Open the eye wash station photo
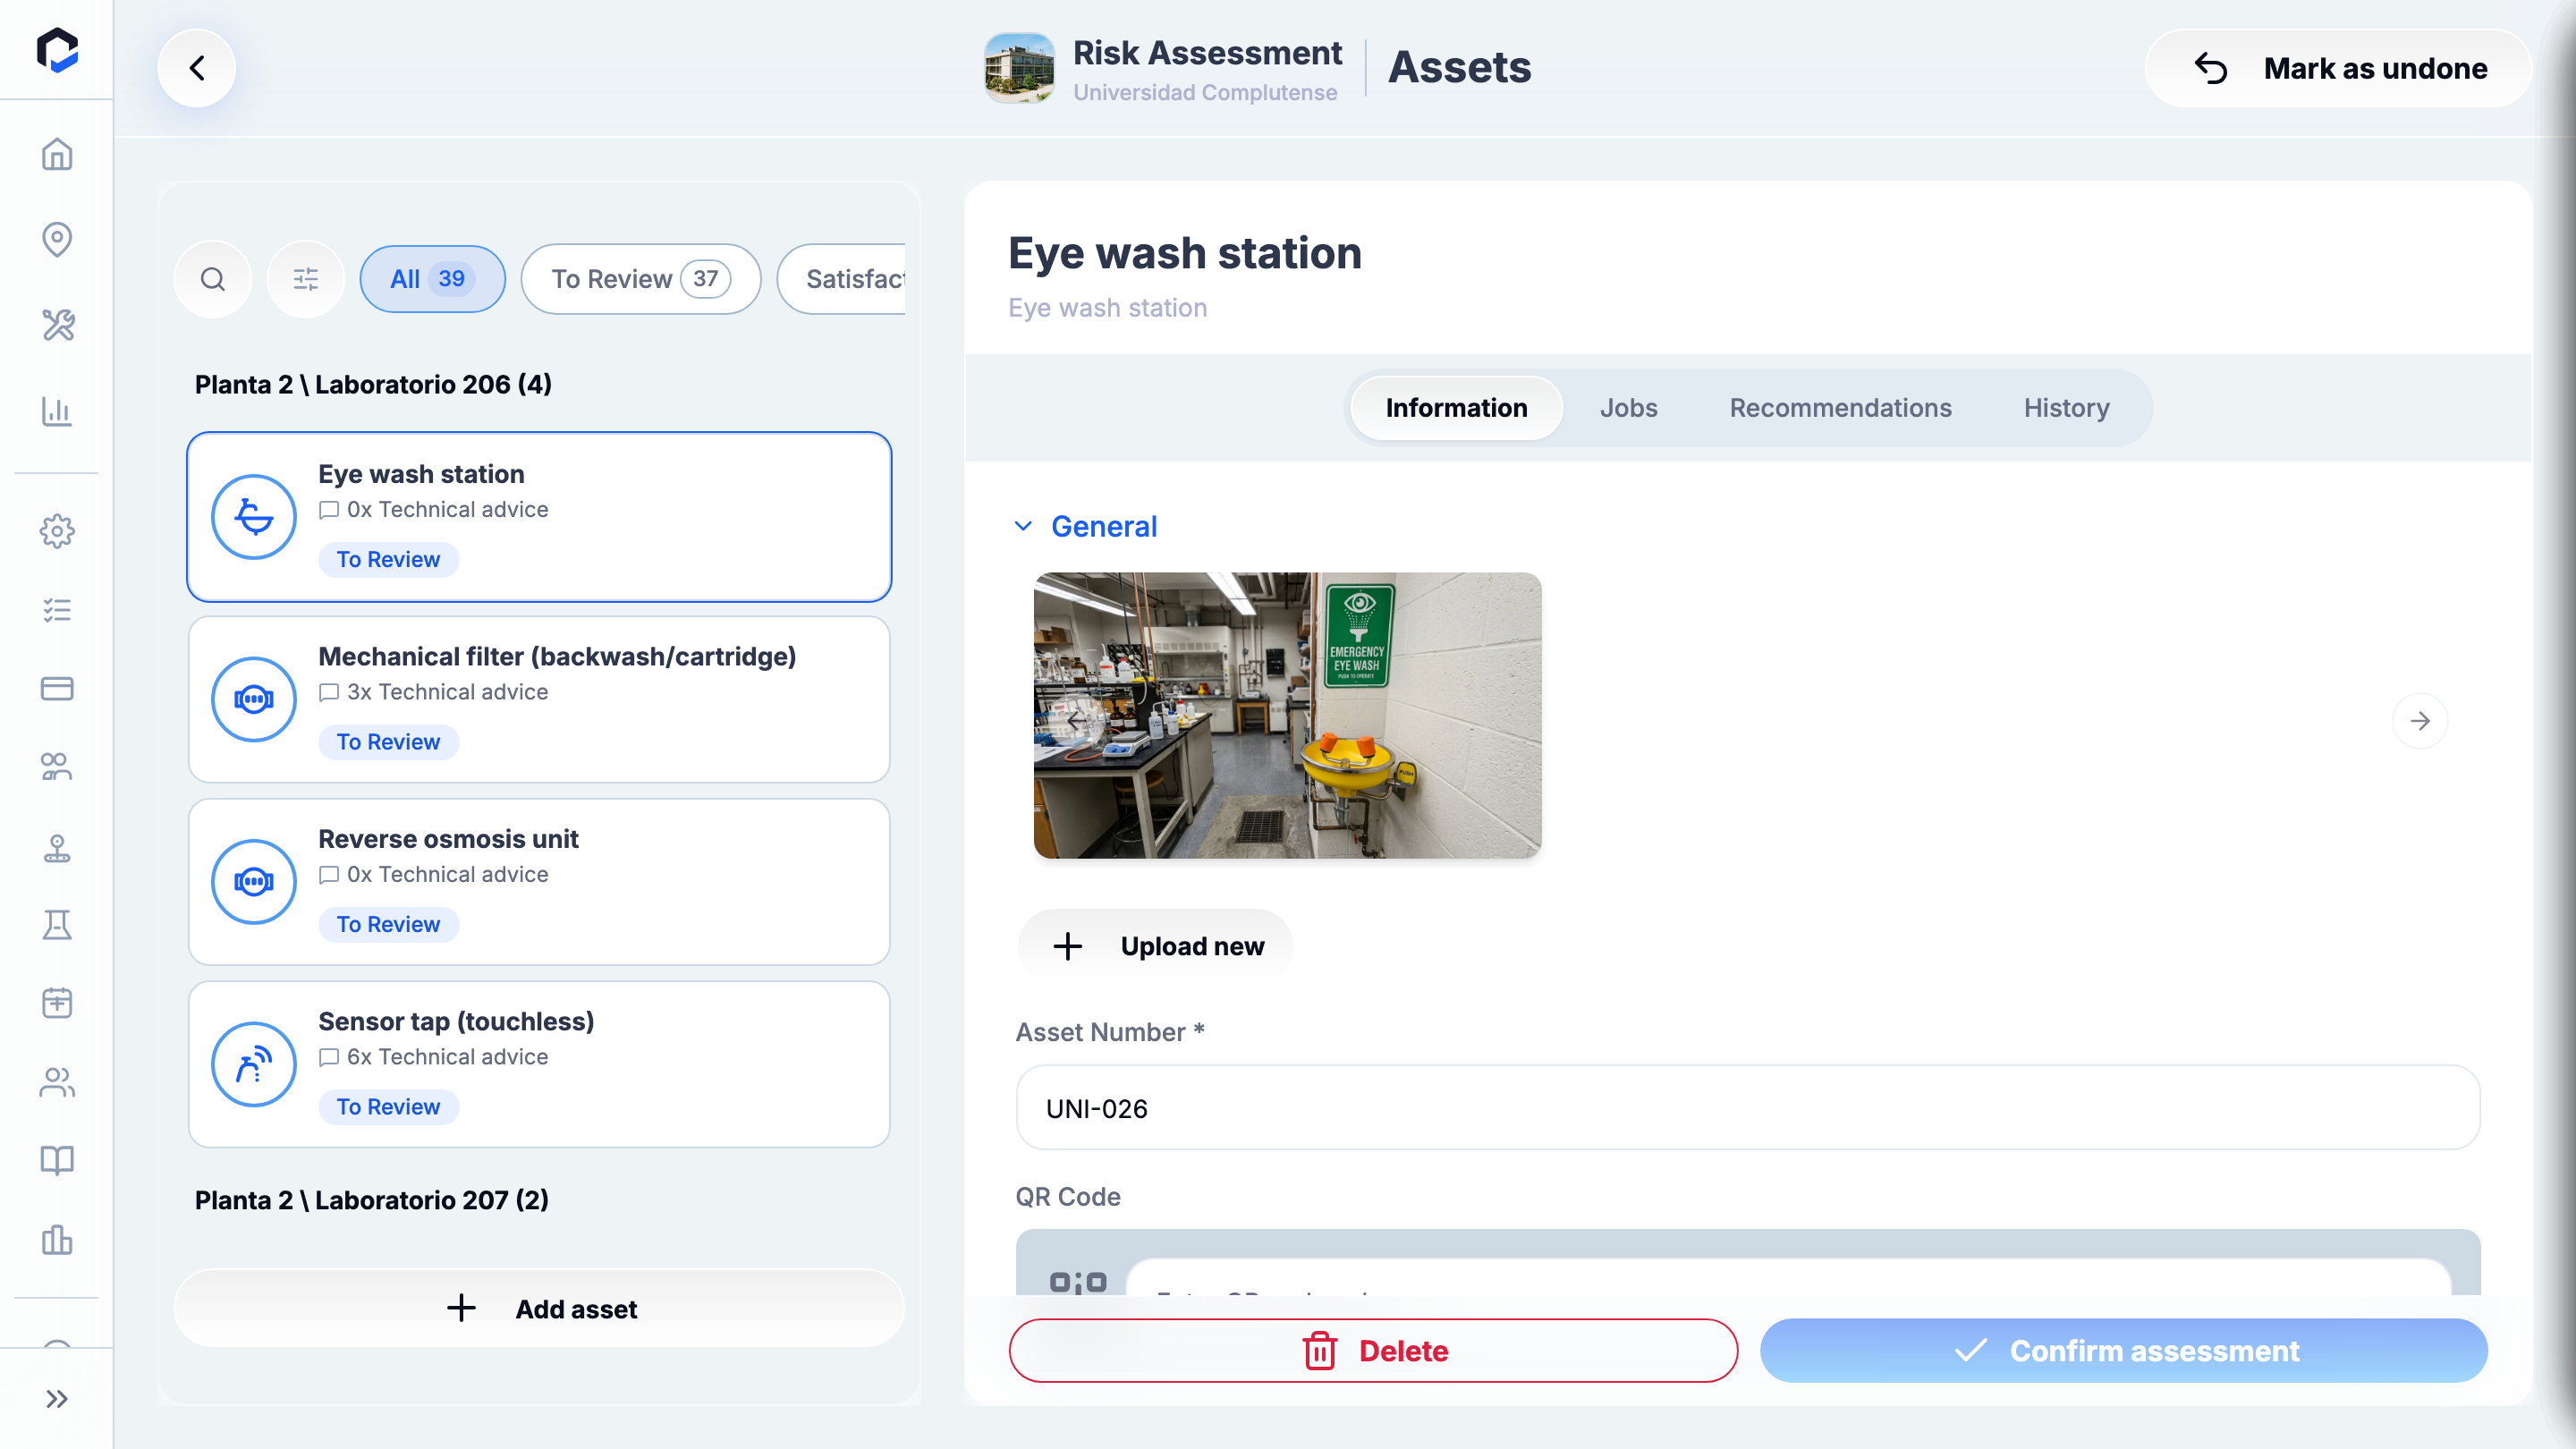Image resolution: width=2576 pixels, height=1449 pixels. coord(1287,715)
